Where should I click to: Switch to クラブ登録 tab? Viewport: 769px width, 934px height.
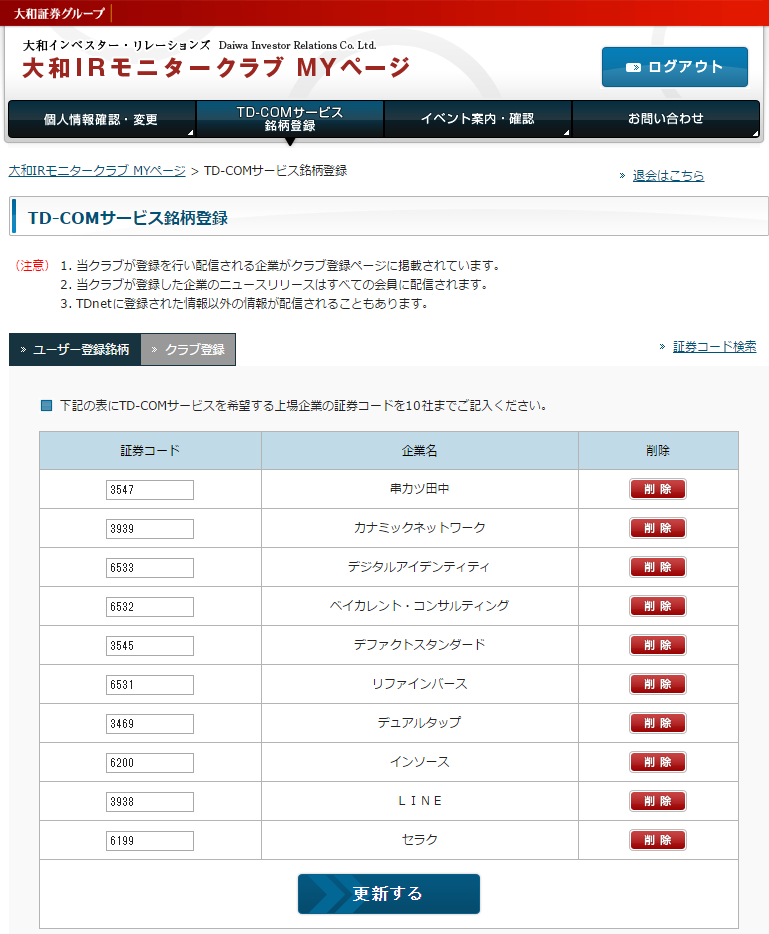(188, 350)
